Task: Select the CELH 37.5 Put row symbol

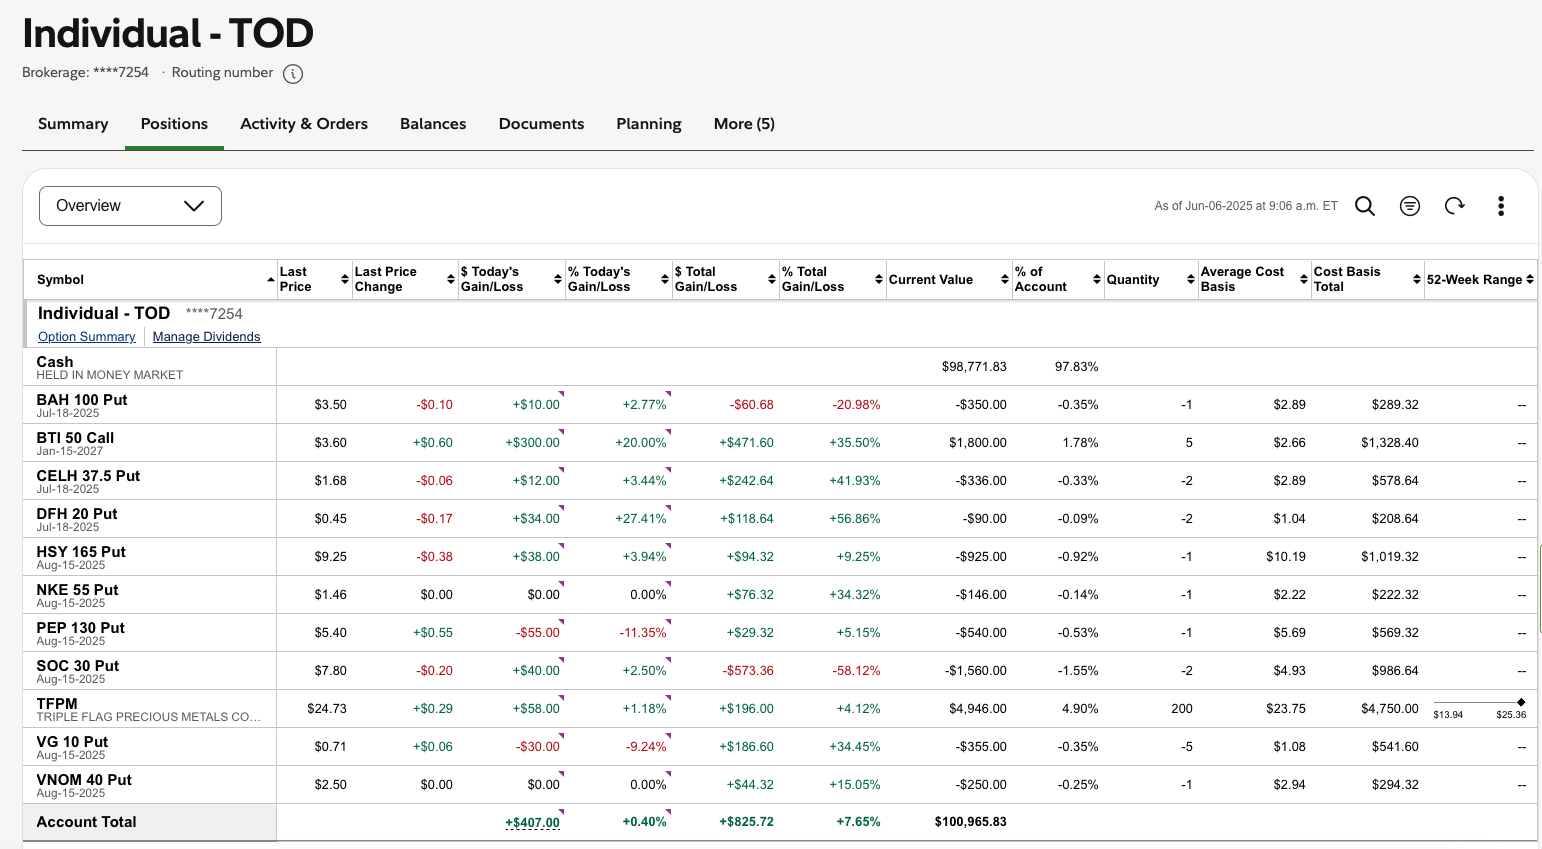Action: (x=88, y=476)
